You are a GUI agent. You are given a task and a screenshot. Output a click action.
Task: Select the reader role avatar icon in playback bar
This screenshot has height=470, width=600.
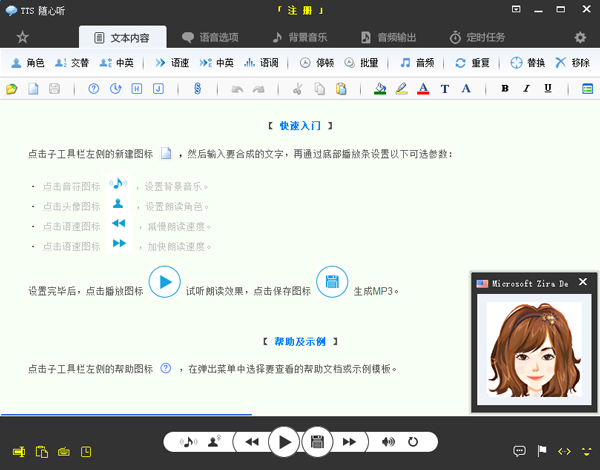click(214, 441)
